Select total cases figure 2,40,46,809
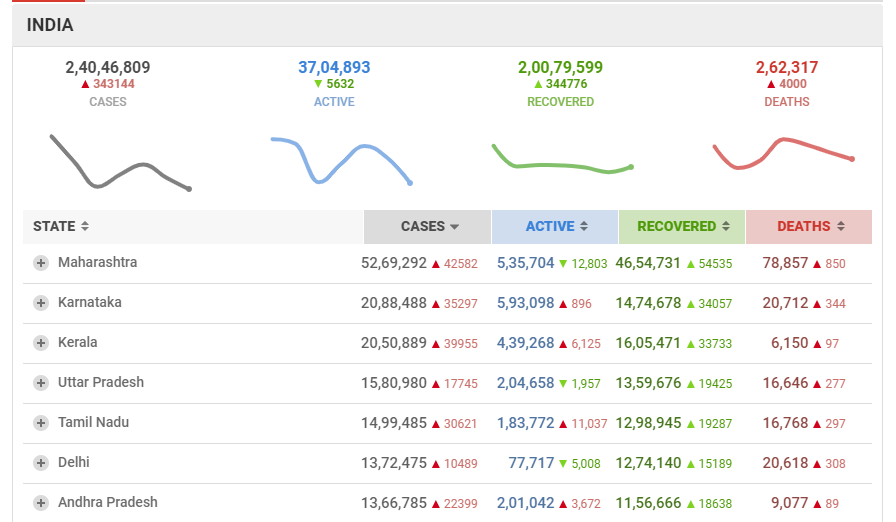 pos(107,67)
